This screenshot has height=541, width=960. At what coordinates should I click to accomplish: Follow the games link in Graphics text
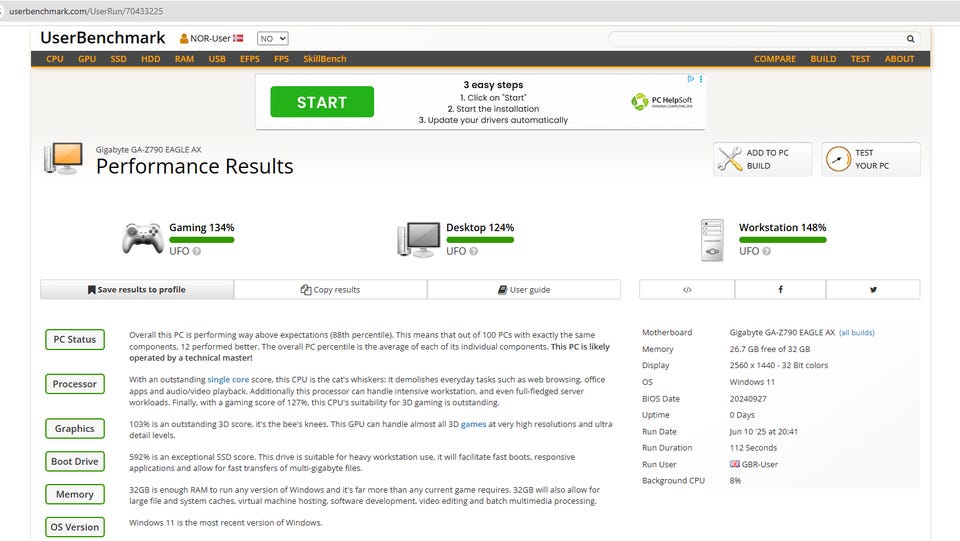[x=473, y=423]
